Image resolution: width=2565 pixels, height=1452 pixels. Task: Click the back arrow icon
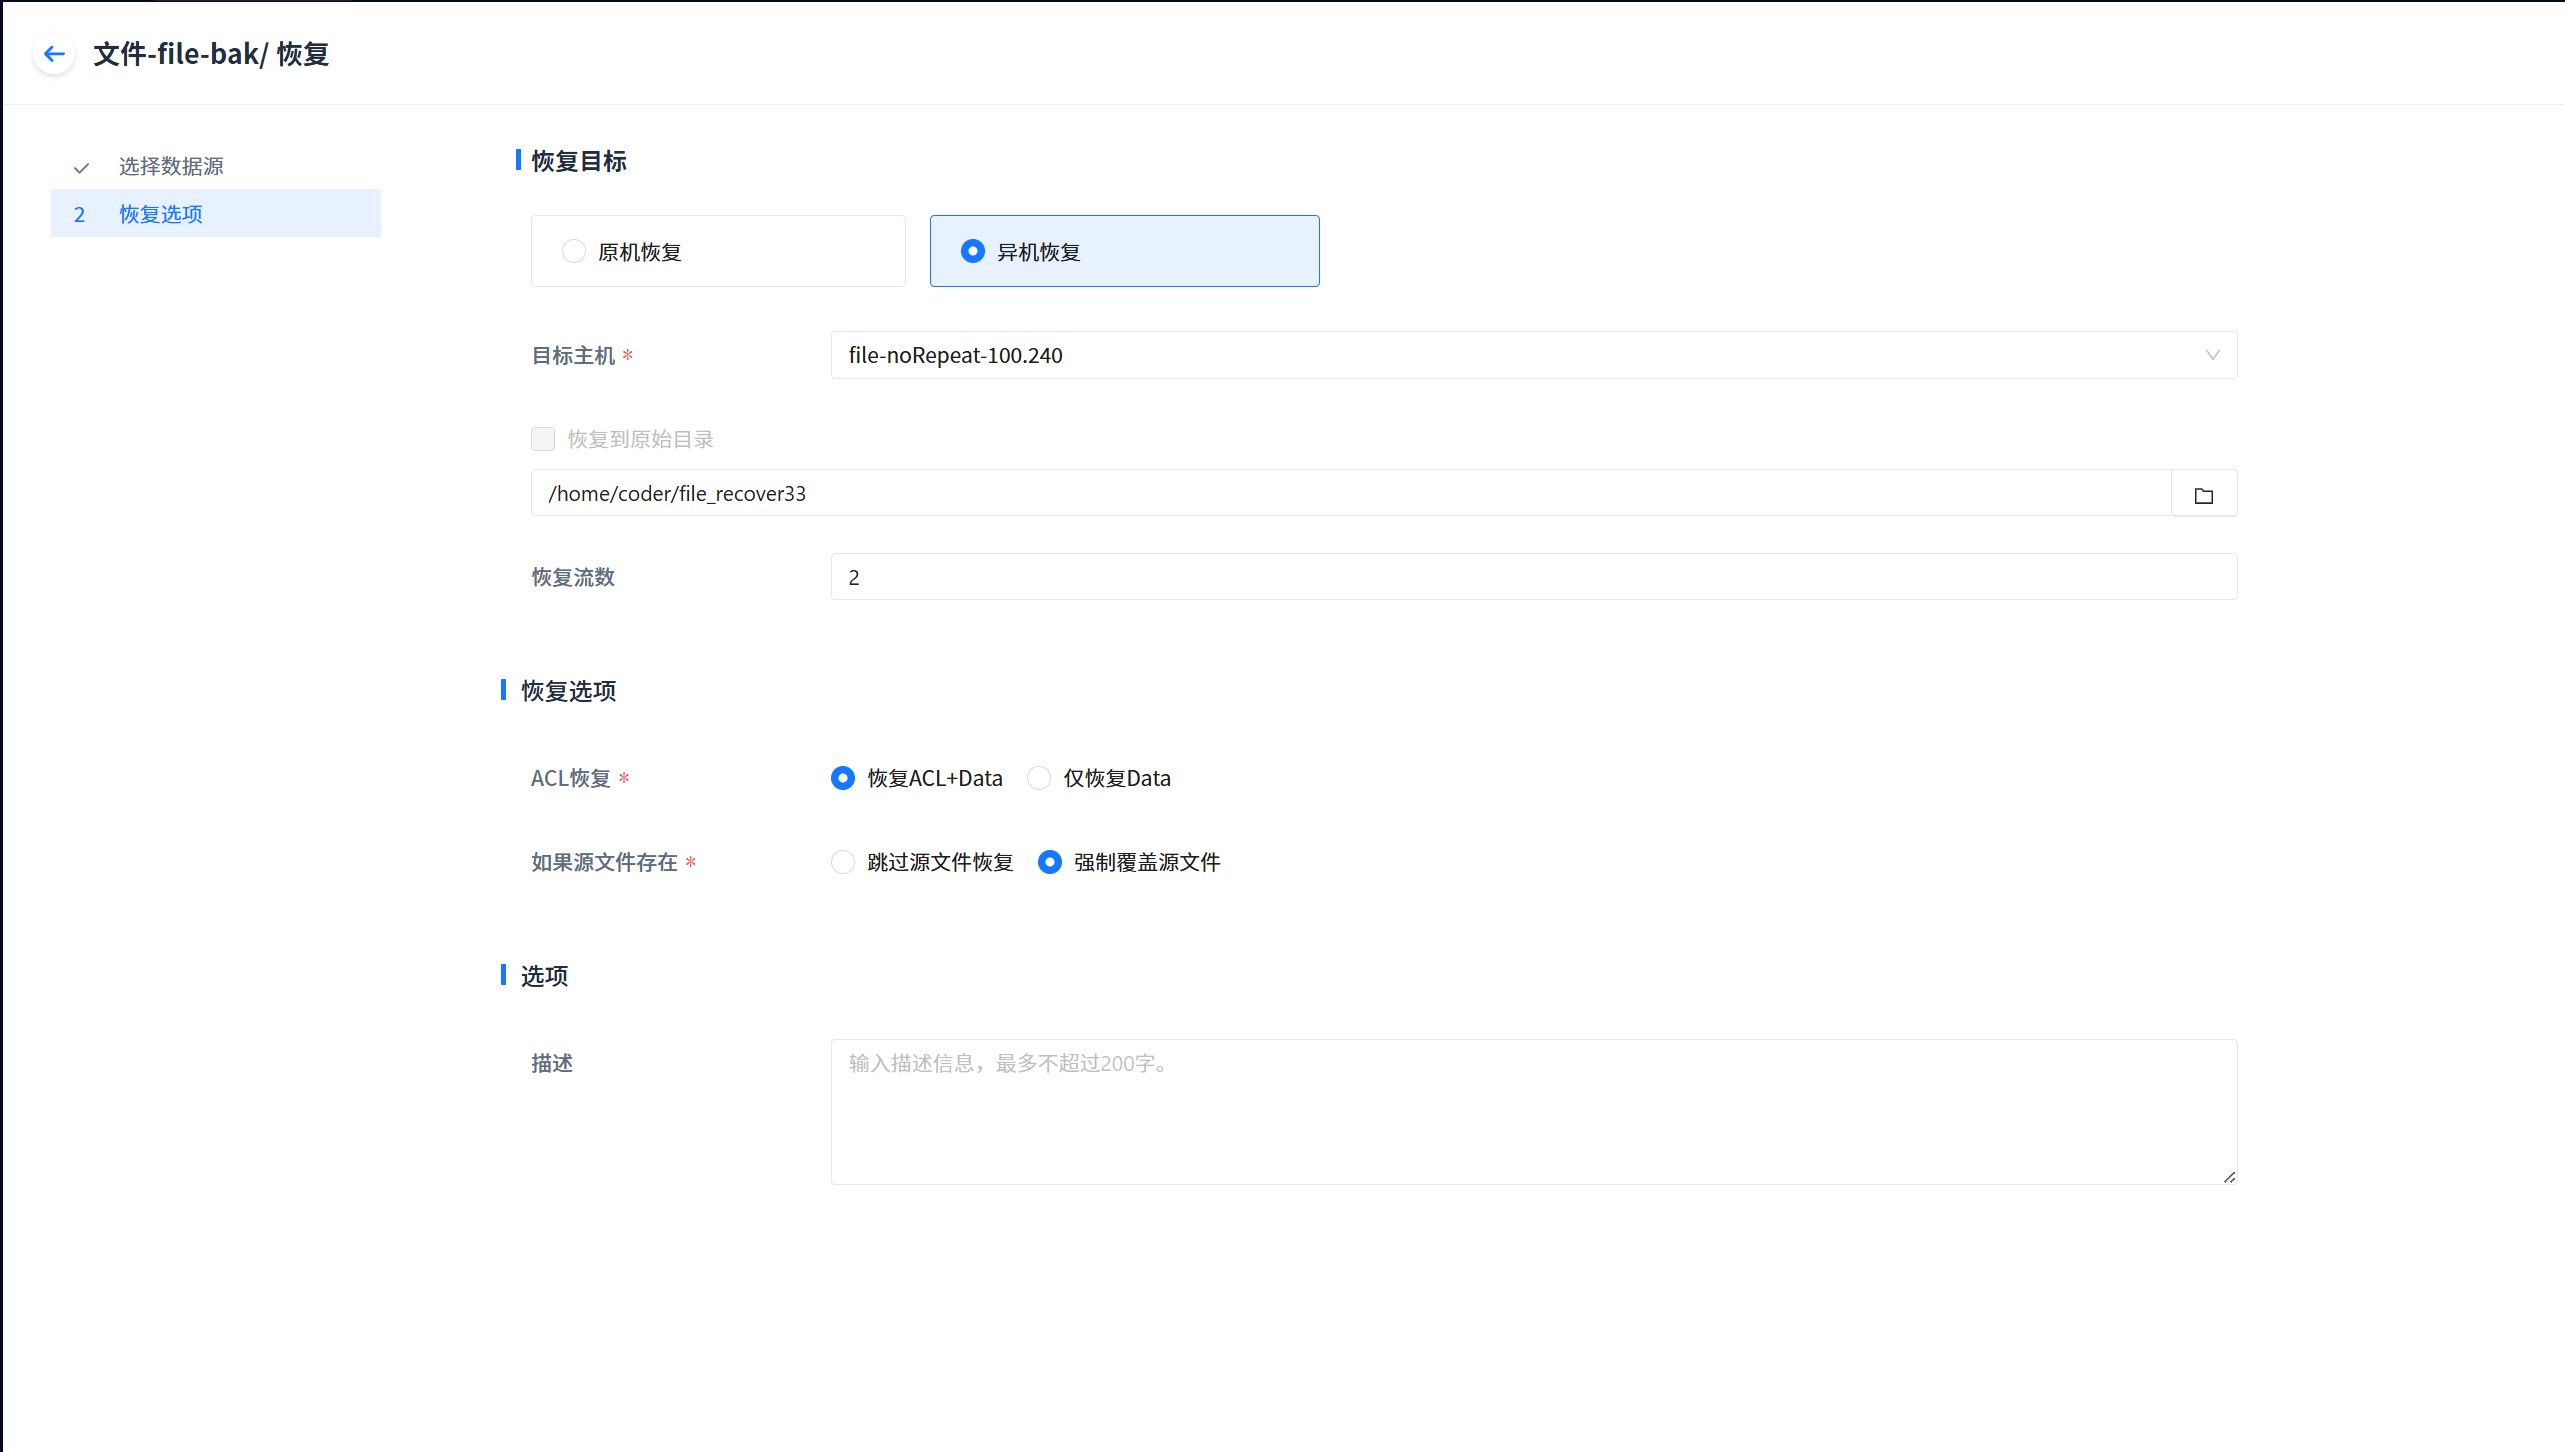pos(54,54)
